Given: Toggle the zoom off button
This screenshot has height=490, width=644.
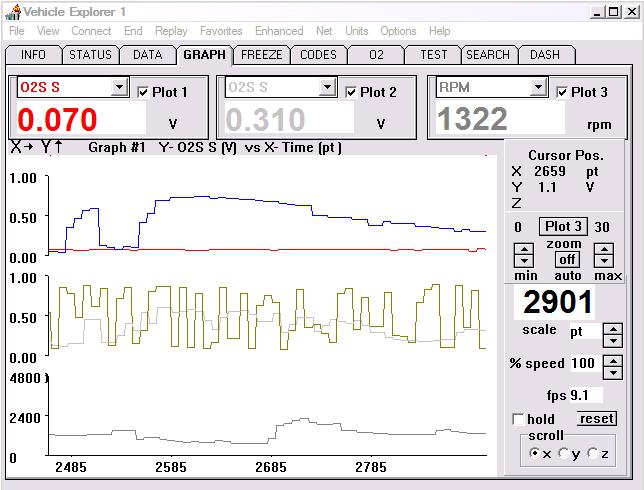Looking at the screenshot, I should 567,260.
